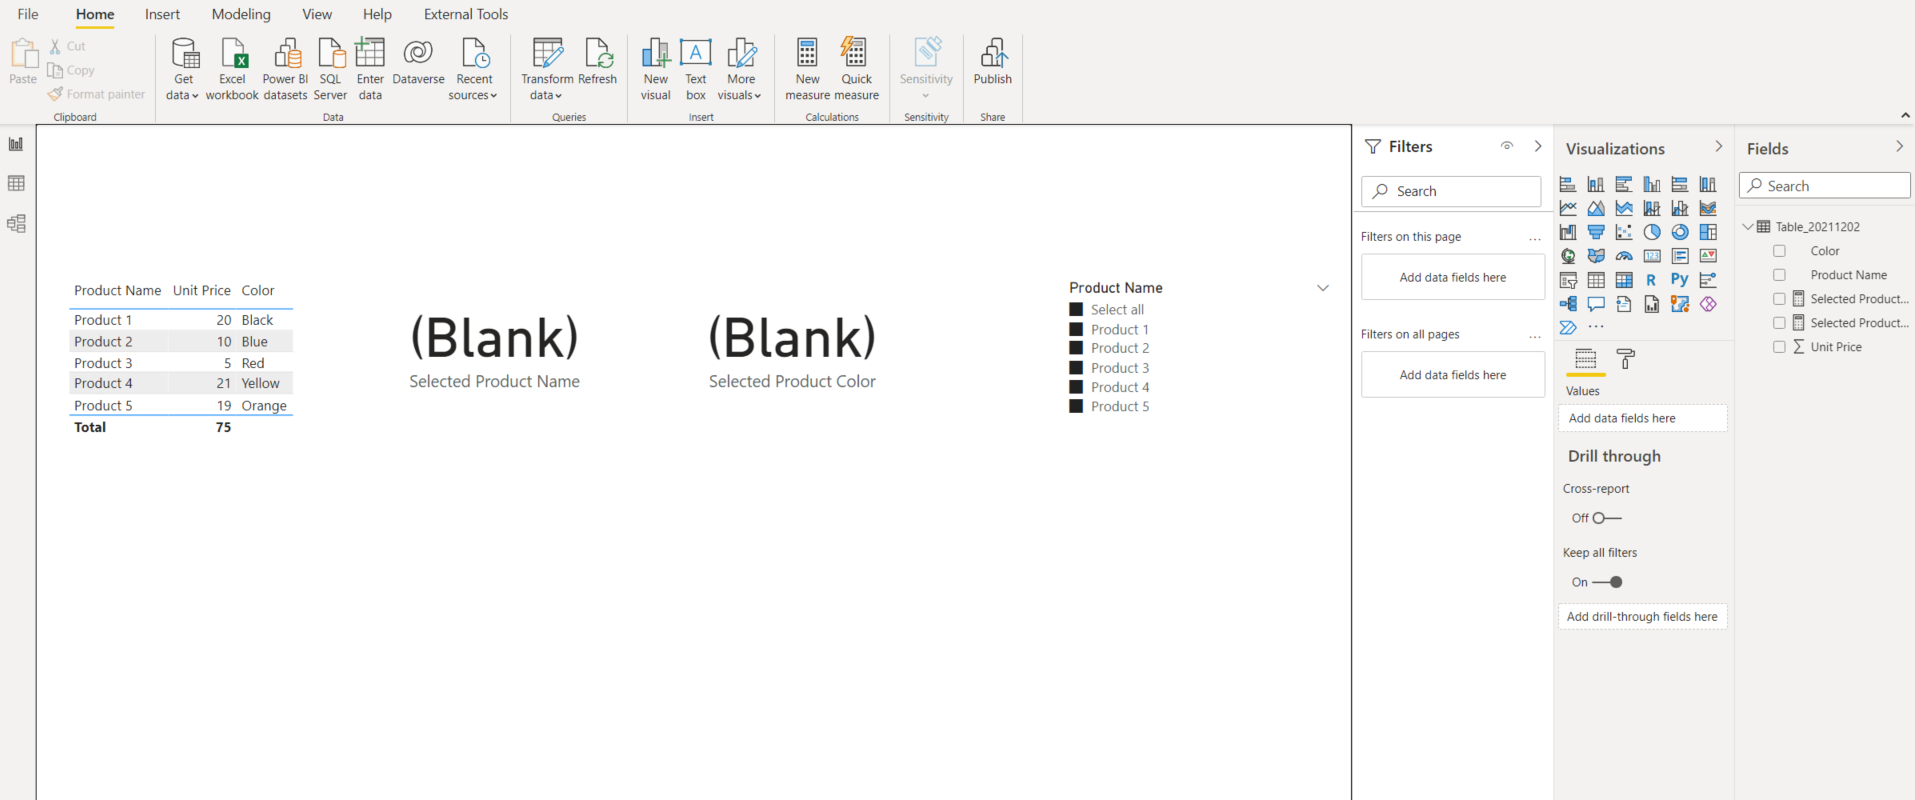Publish the report

tap(993, 62)
